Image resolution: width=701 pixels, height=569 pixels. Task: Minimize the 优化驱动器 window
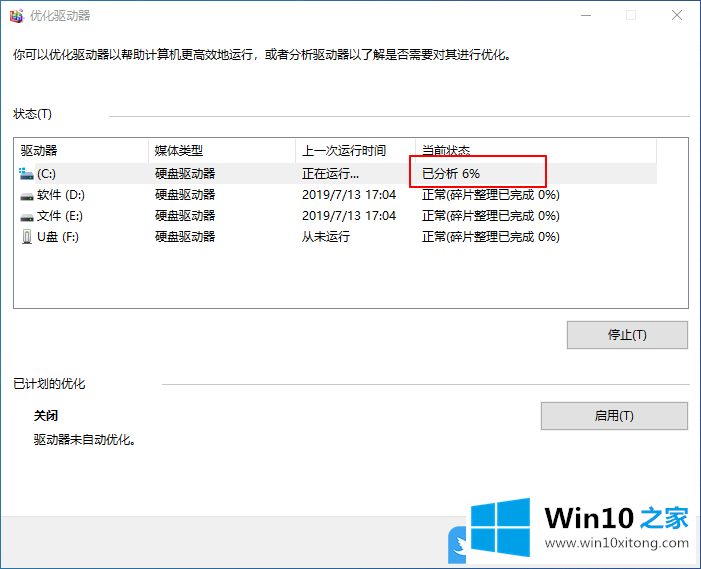click(x=586, y=16)
